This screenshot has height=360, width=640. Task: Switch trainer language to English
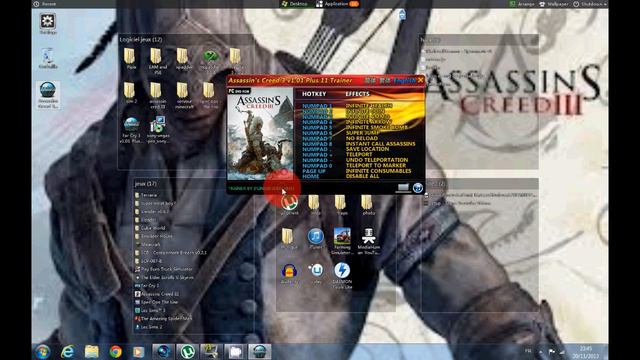coord(405,80)
